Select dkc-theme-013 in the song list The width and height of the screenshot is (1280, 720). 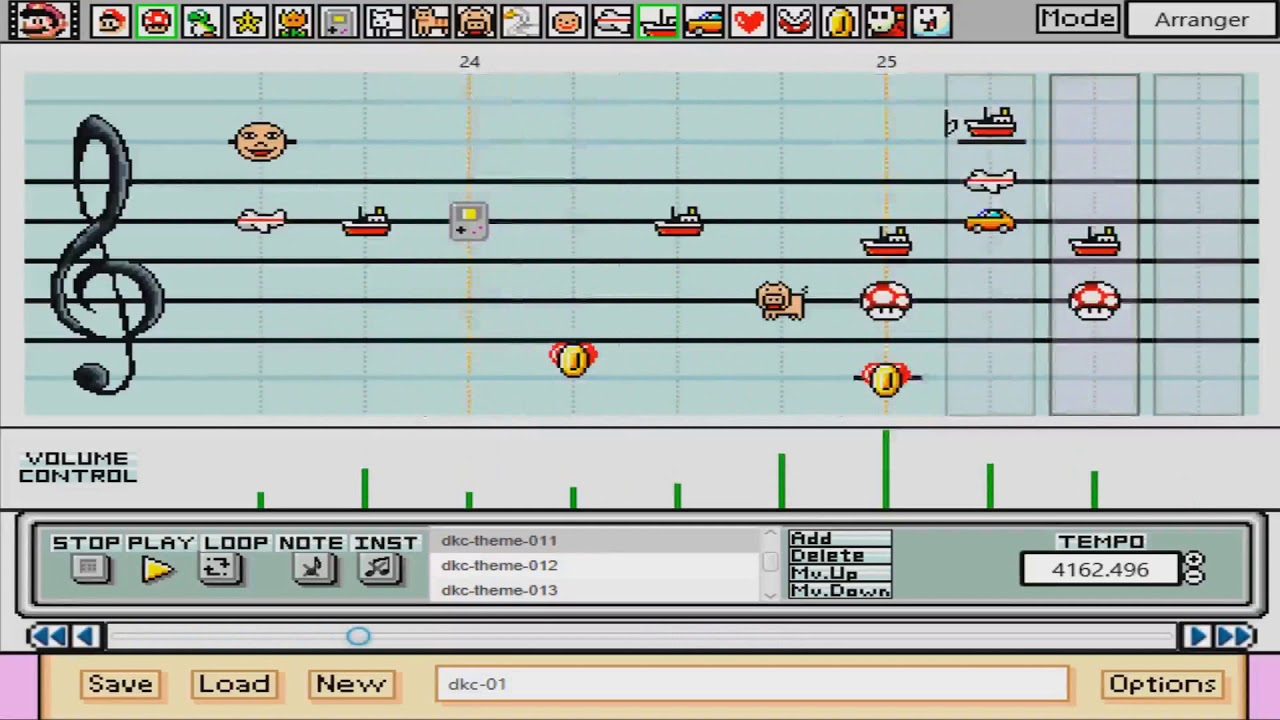point(596,590)
